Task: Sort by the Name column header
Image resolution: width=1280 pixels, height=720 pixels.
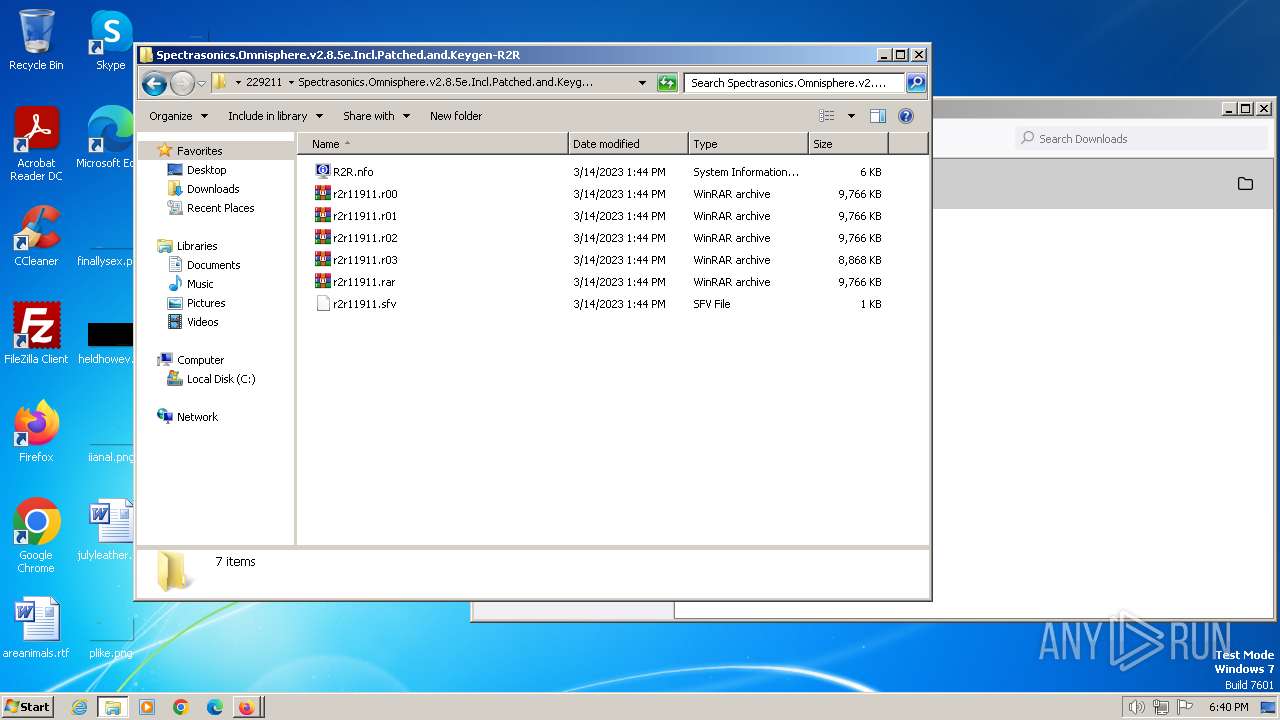Action: point(432,144)
